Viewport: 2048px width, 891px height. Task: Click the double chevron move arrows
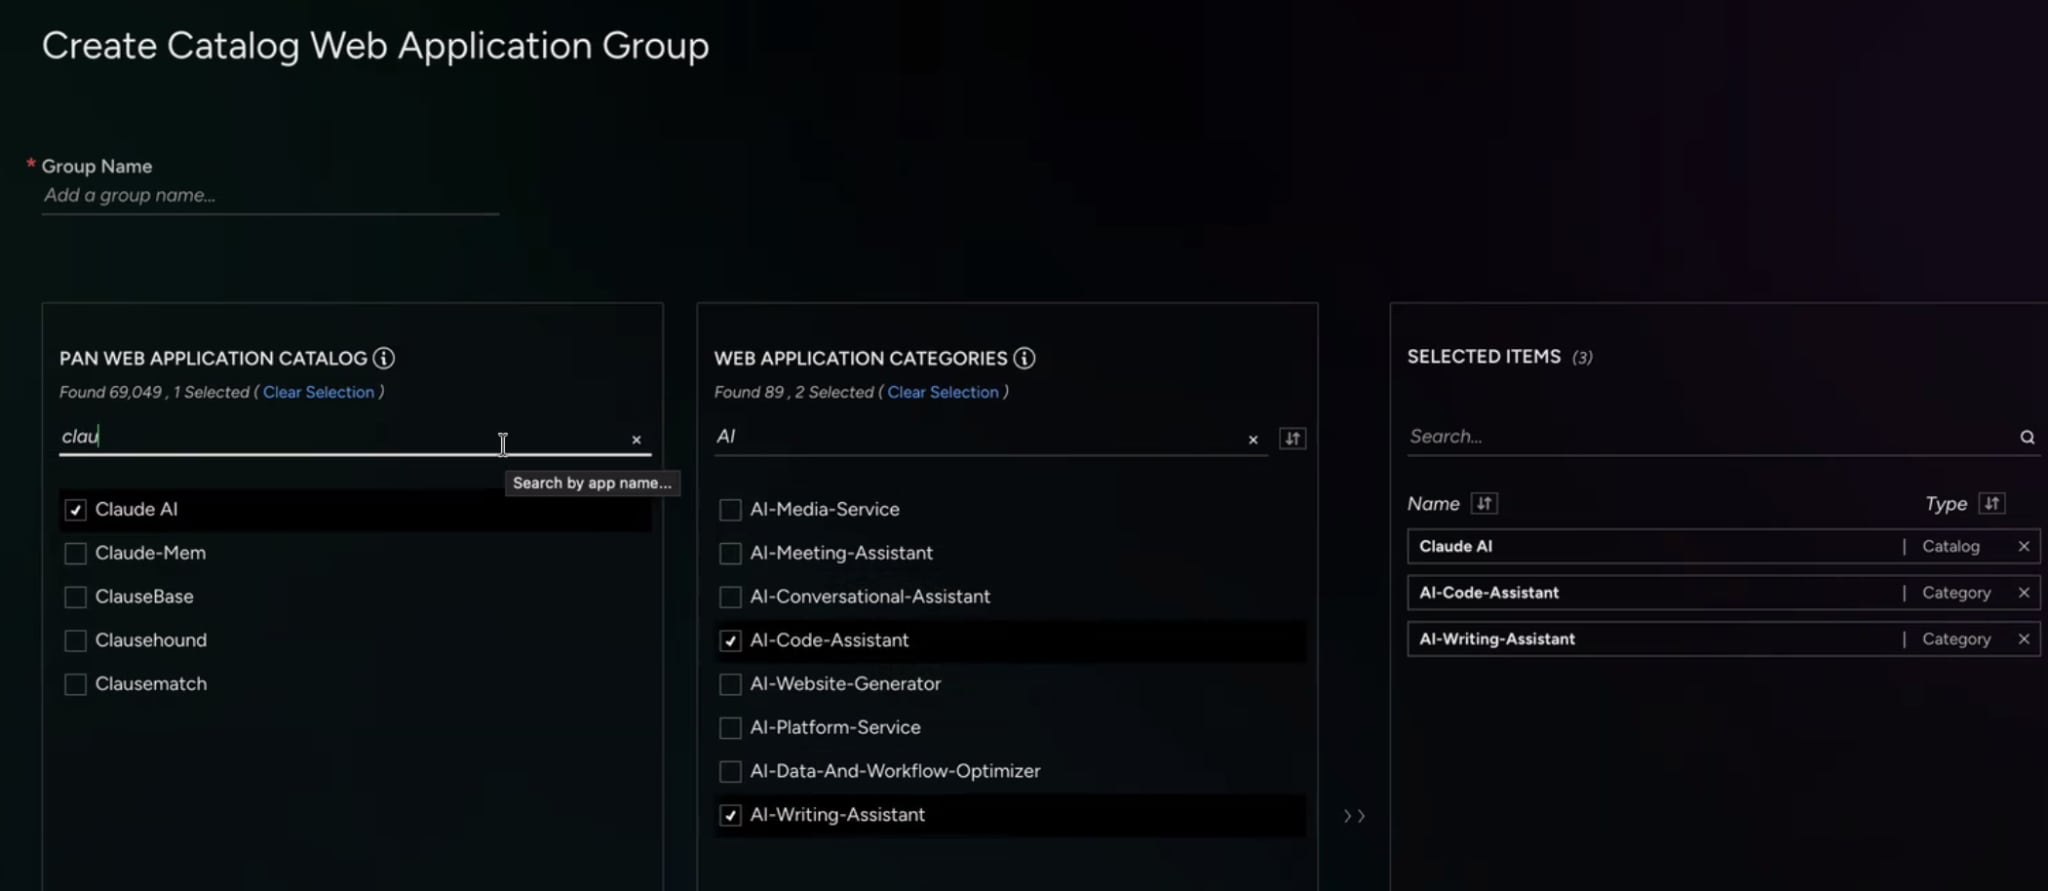tap(1354, 816)
